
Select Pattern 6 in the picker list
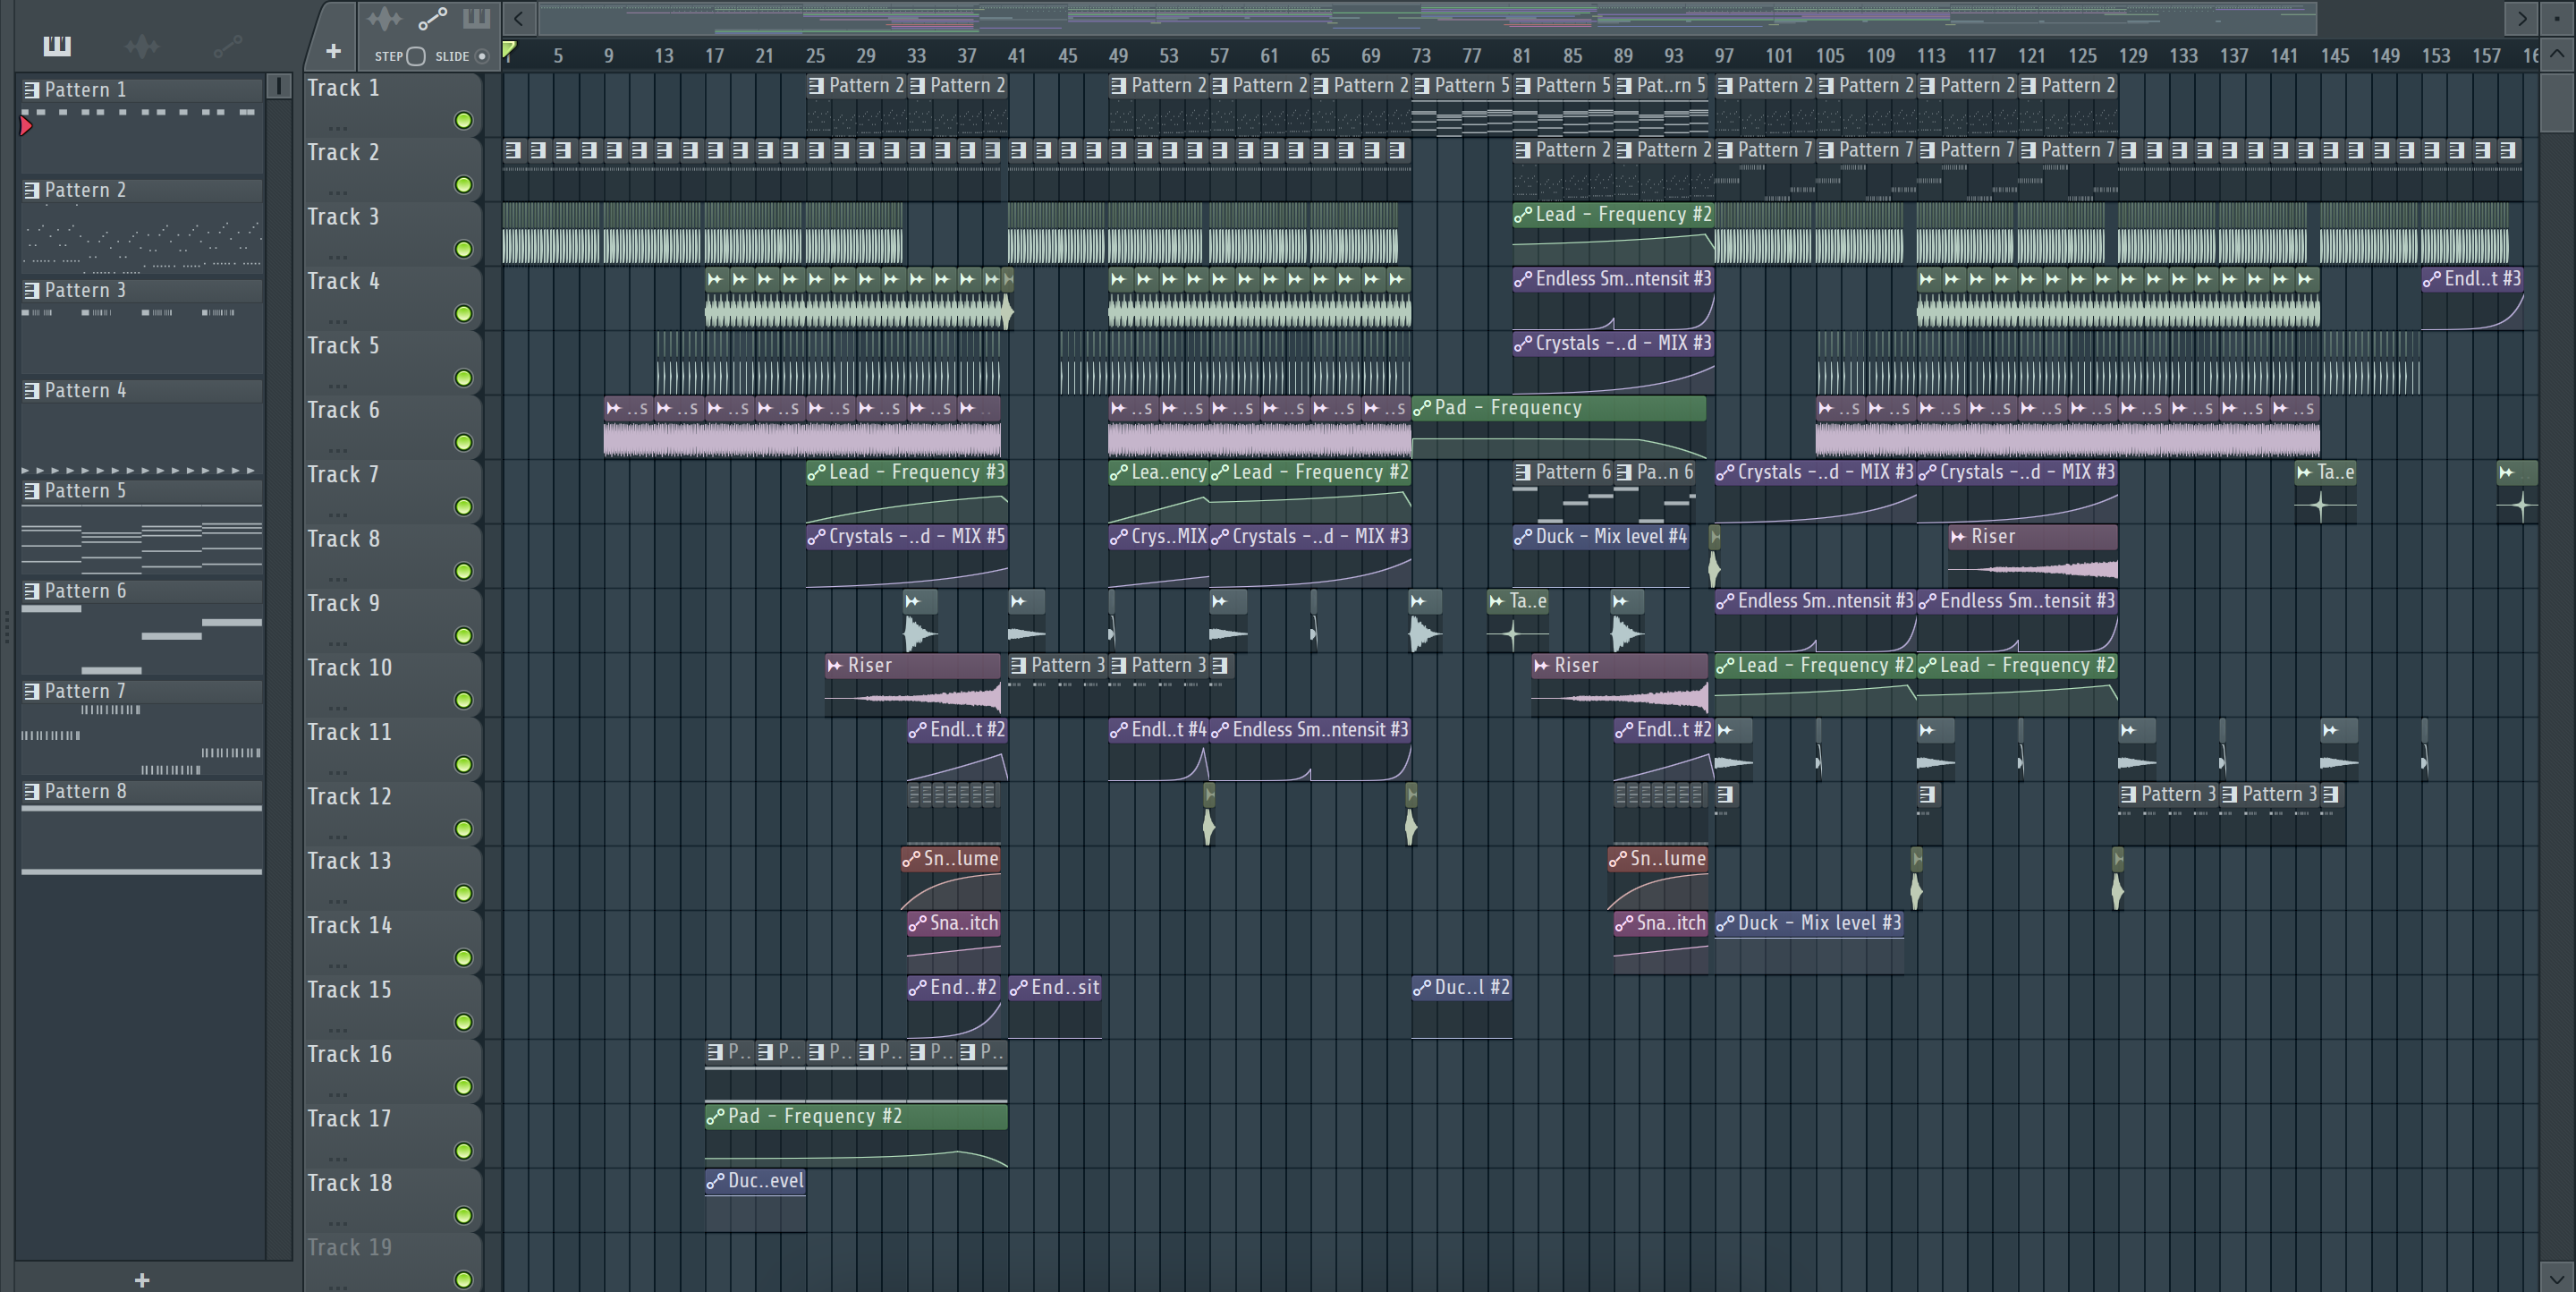pyautogui.click(x=142, y=591)
